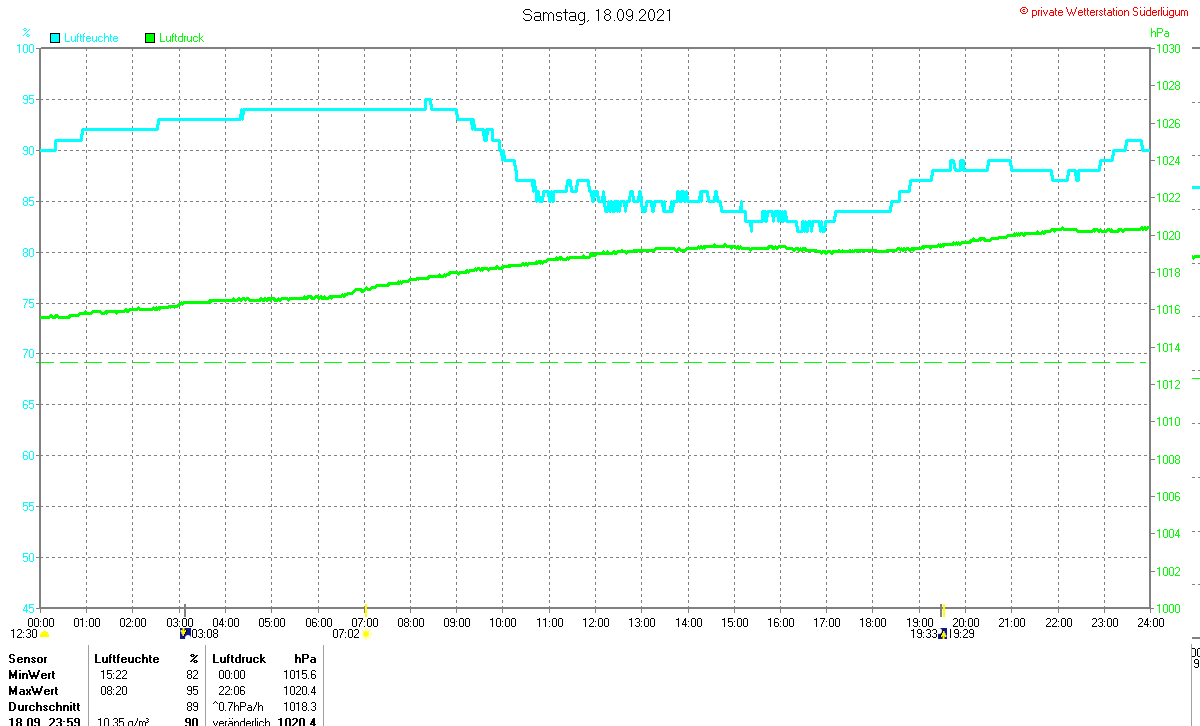Select the MinWert row label
The height and width of the screenshot is (726, 1200).
click(32, 675)
